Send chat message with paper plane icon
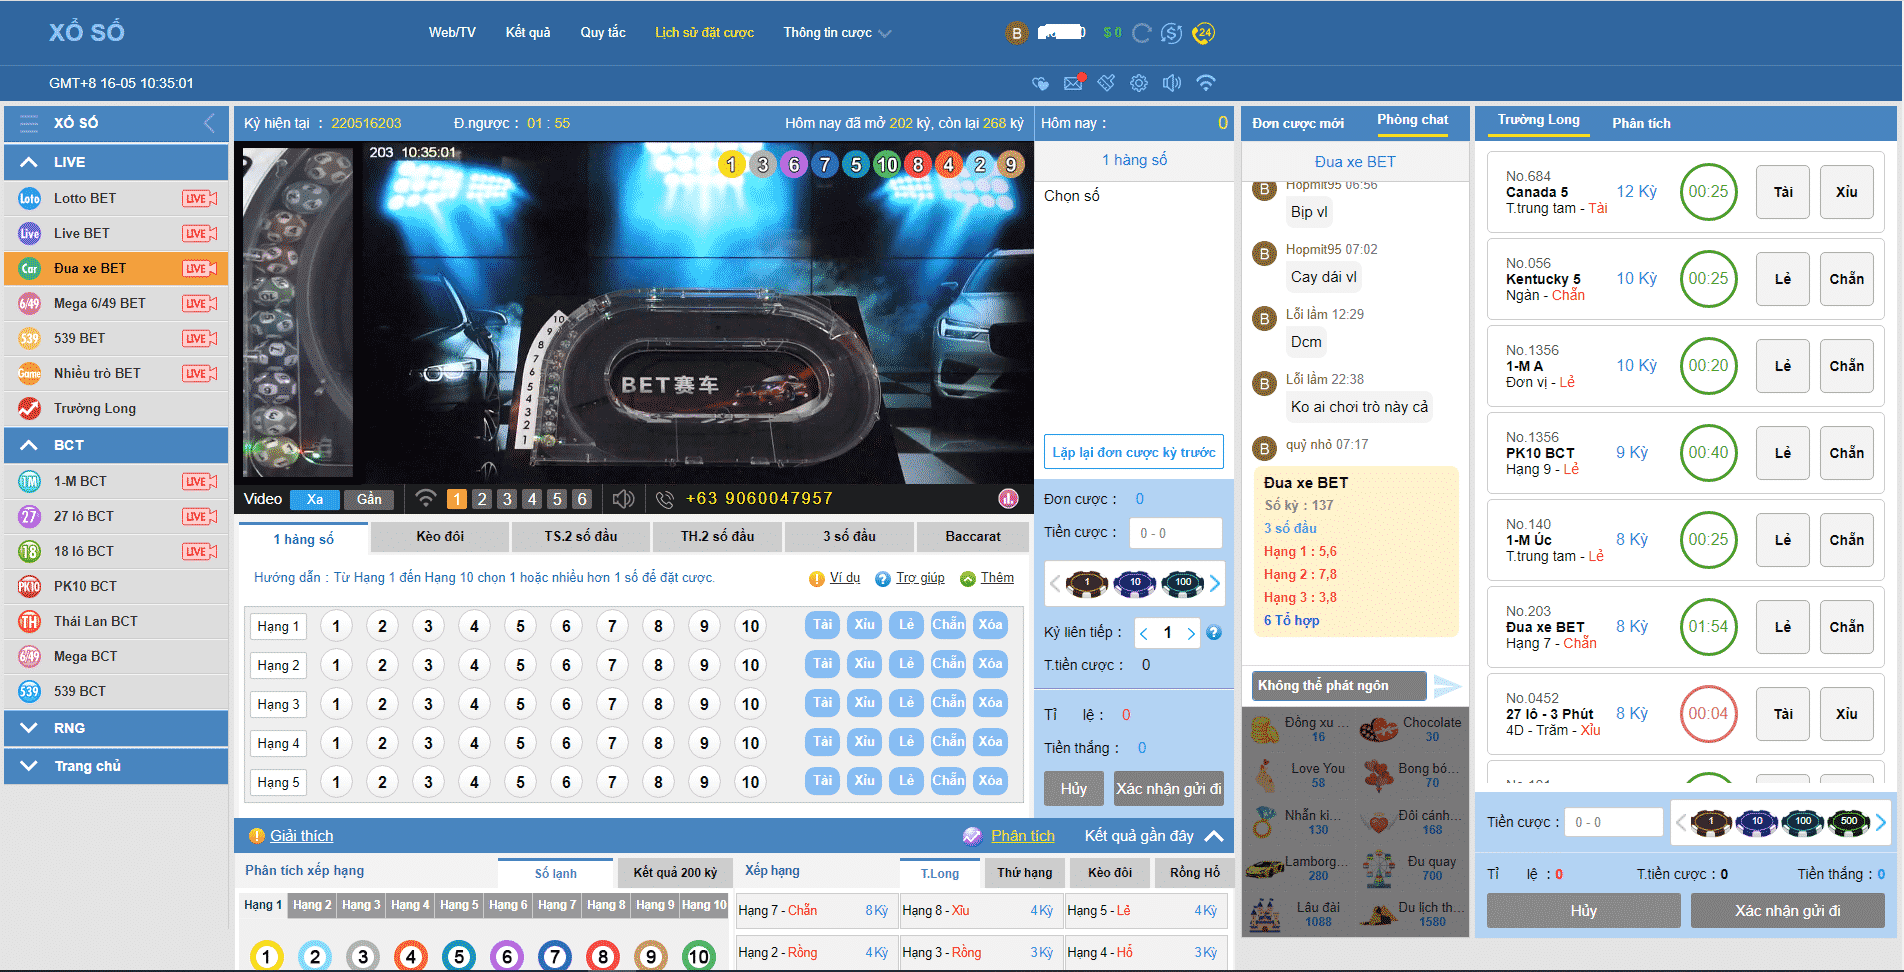 point(1446,686)
